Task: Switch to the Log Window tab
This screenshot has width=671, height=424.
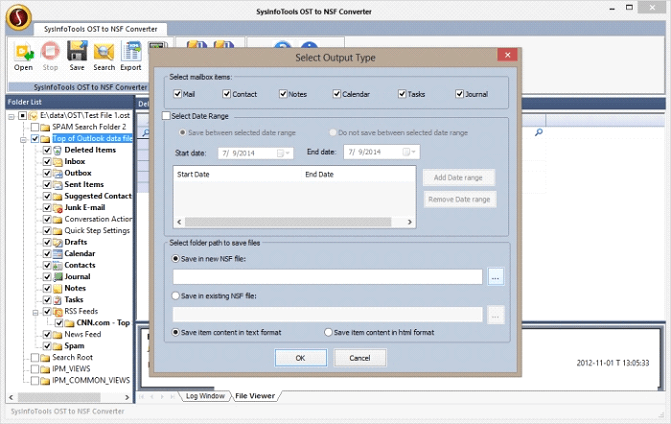Action: 205,396
